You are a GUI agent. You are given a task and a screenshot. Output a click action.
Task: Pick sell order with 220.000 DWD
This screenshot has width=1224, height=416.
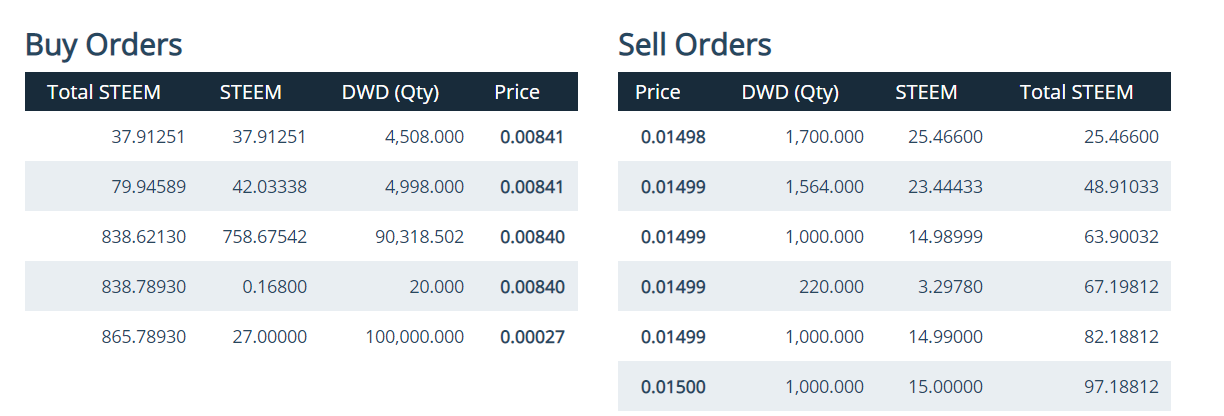[894, 286]
